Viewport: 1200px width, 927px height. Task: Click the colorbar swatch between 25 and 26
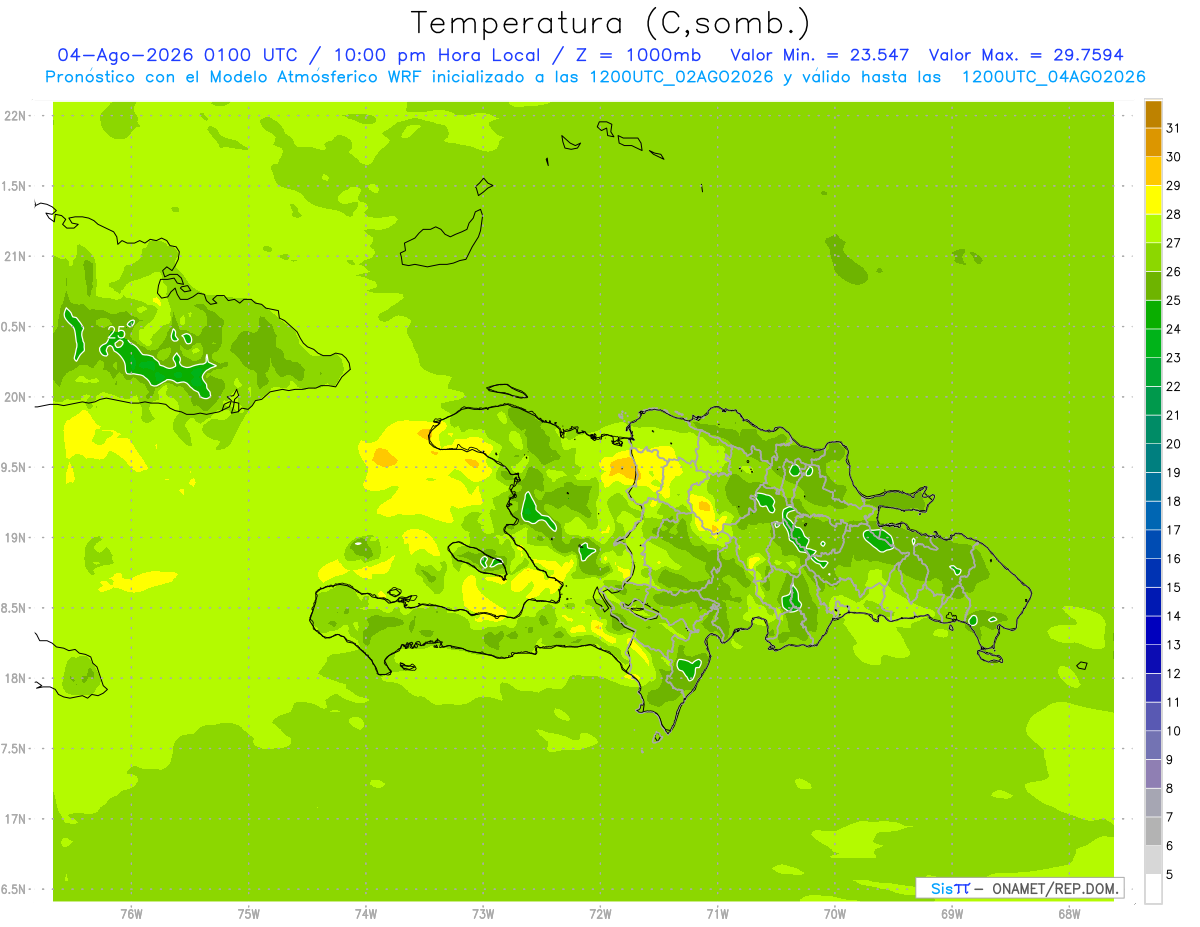tap(1153, 286)
